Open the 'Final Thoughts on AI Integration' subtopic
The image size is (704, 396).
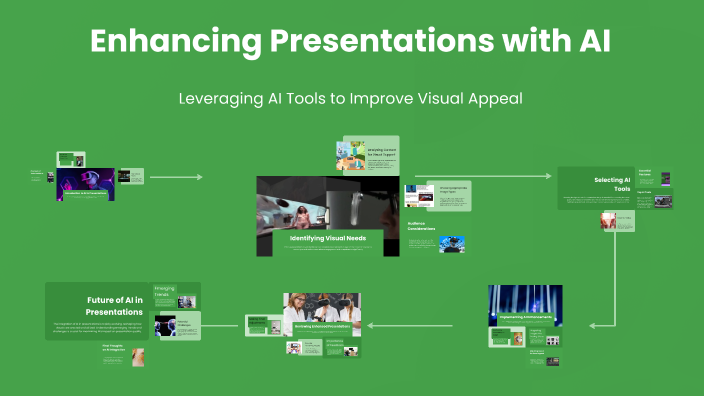(122, 356)
